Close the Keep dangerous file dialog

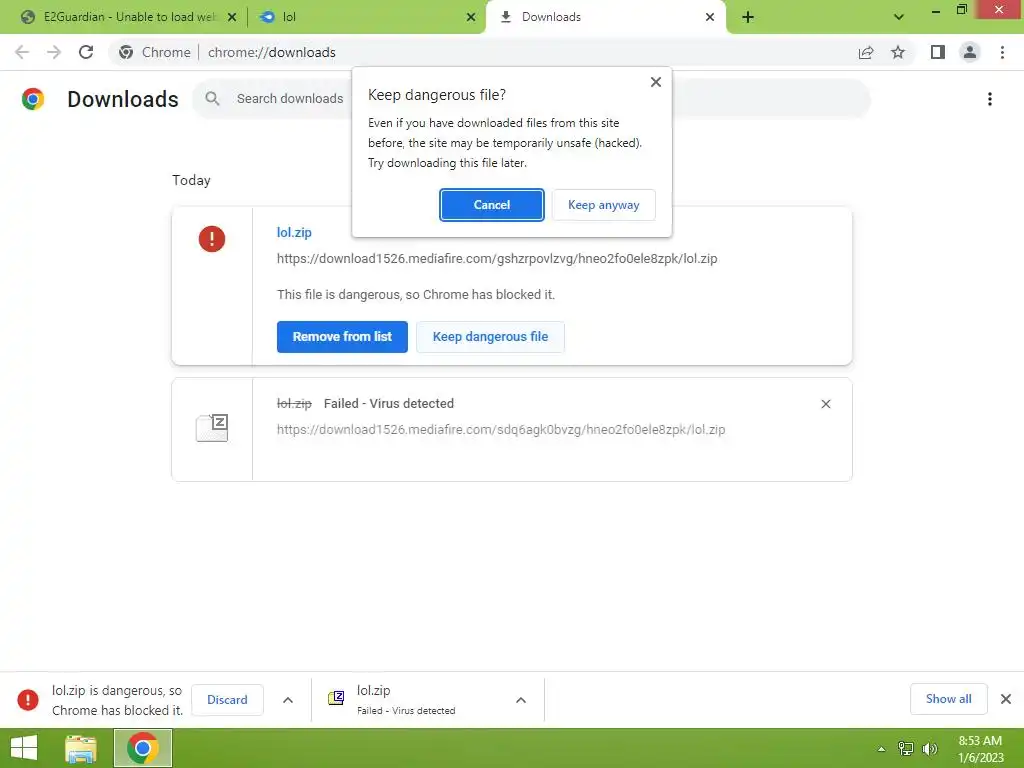point(656,82)
